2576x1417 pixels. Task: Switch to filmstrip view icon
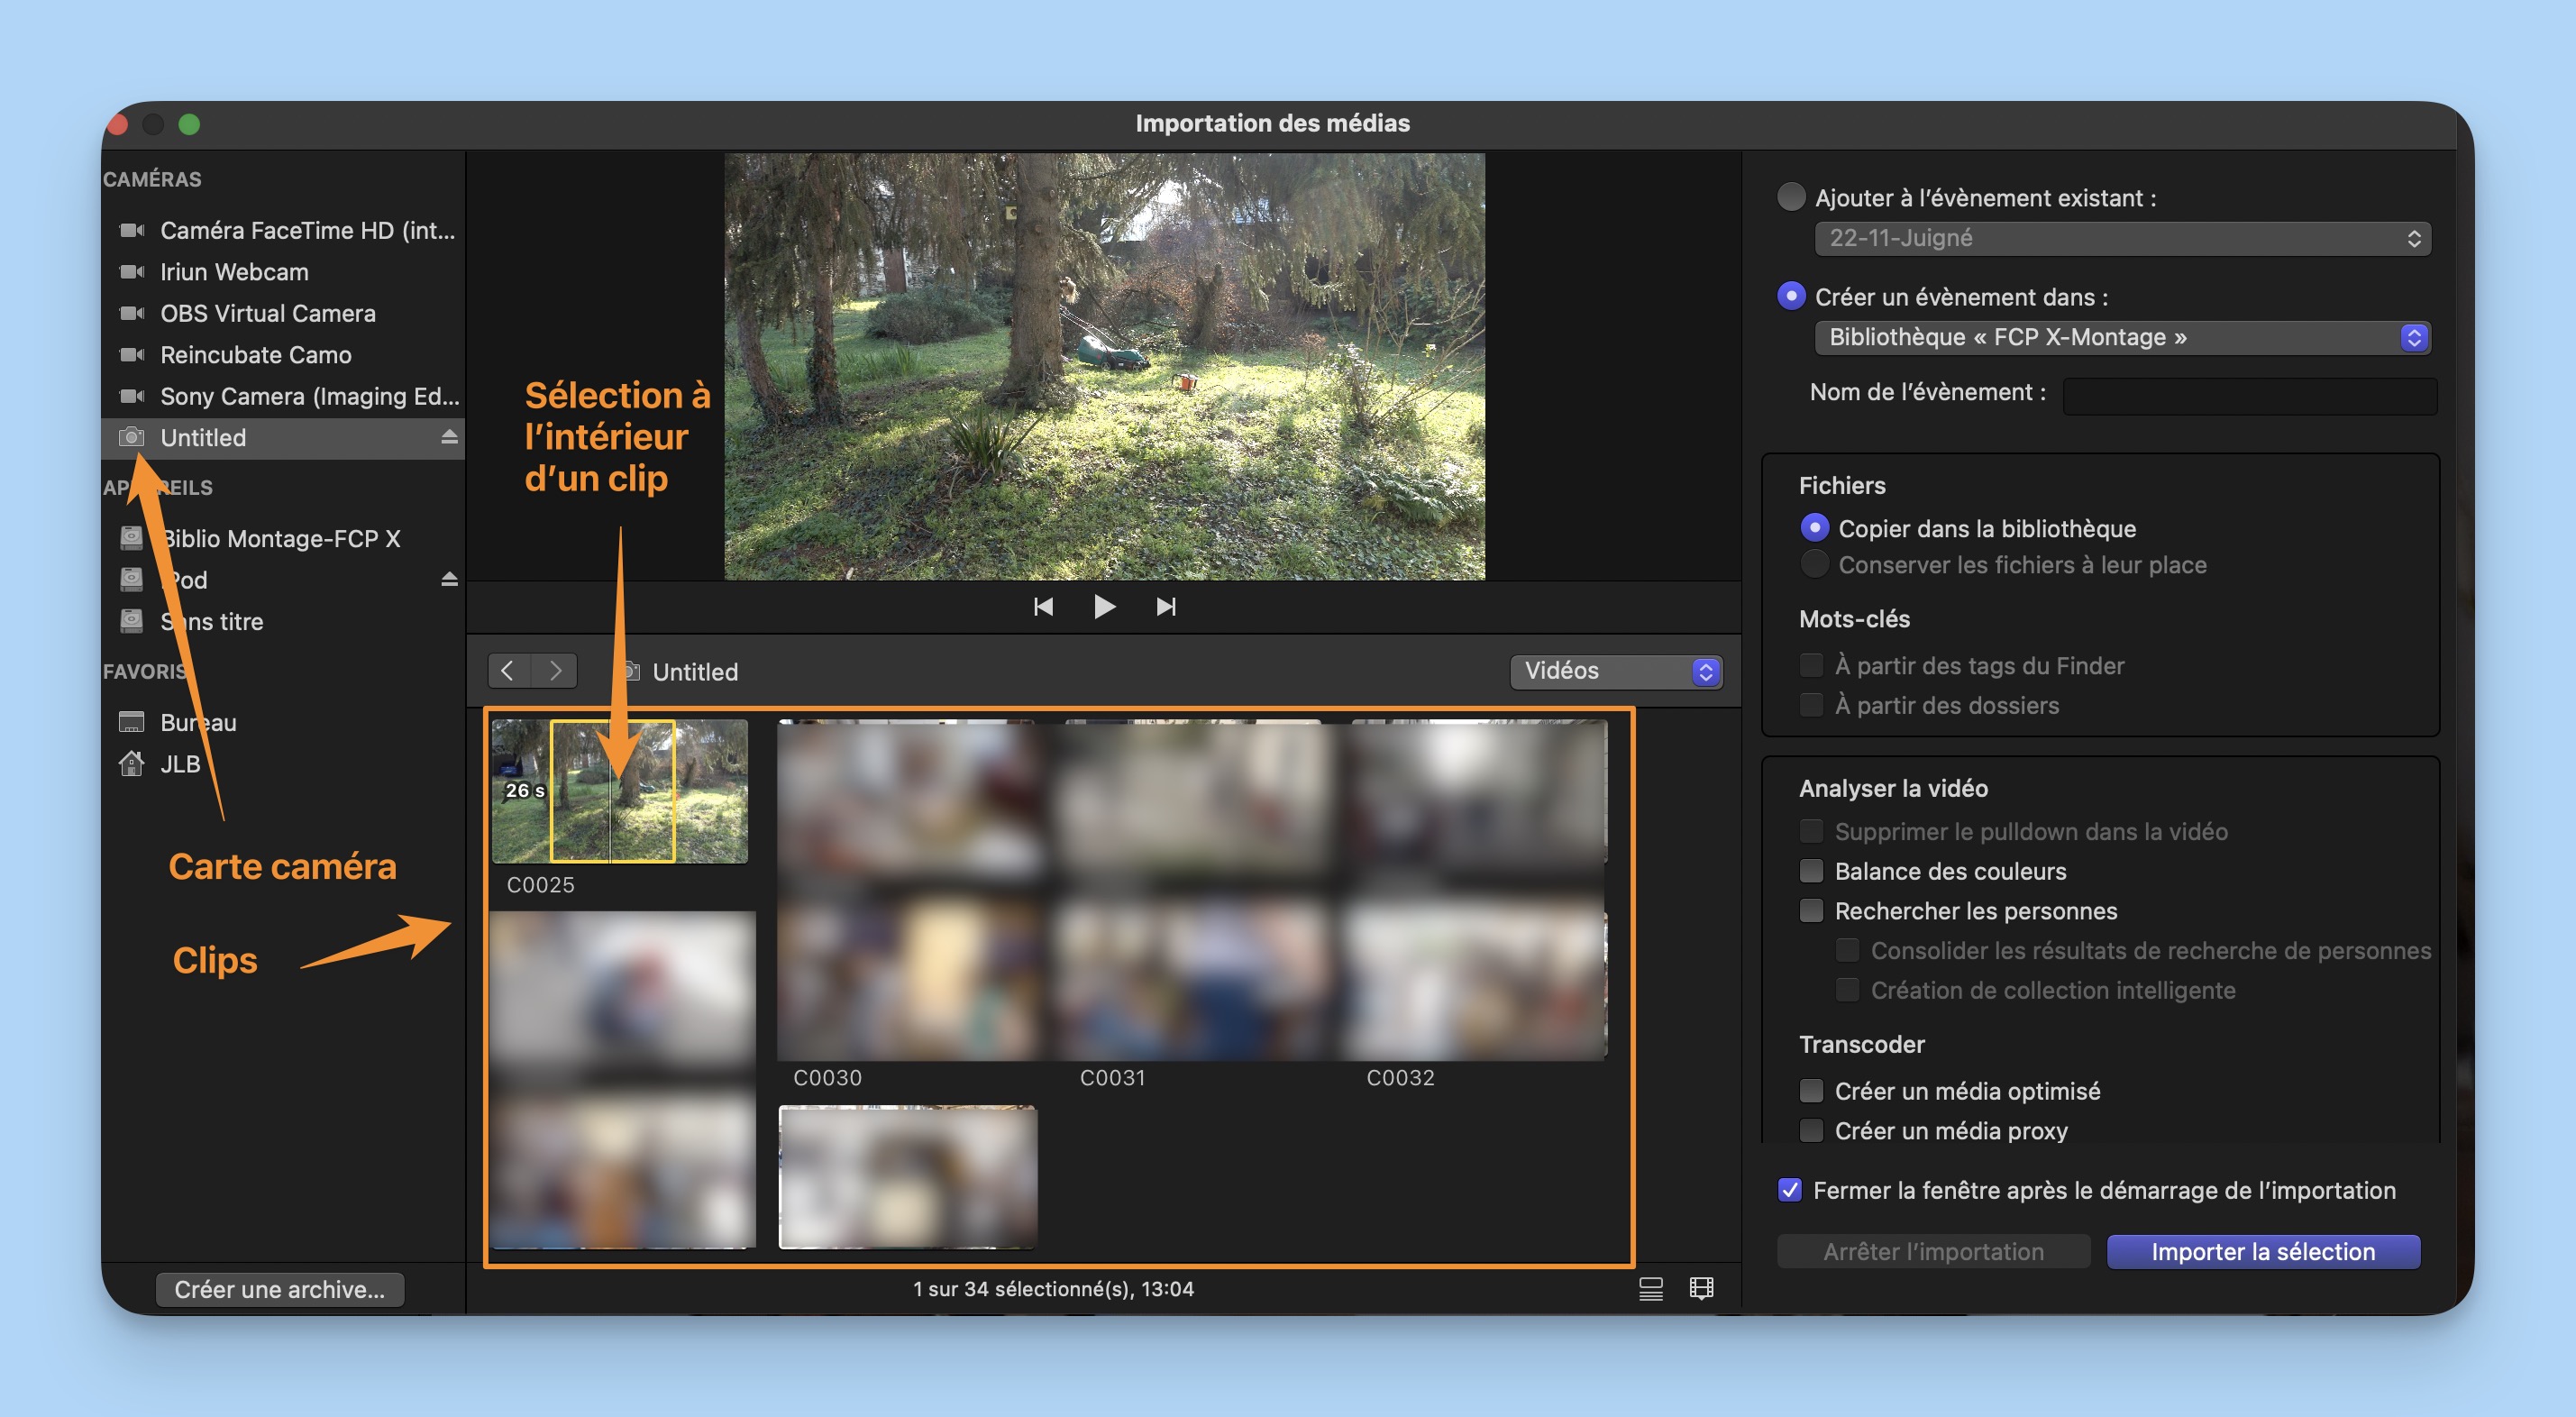(x=1701, y=1289)
